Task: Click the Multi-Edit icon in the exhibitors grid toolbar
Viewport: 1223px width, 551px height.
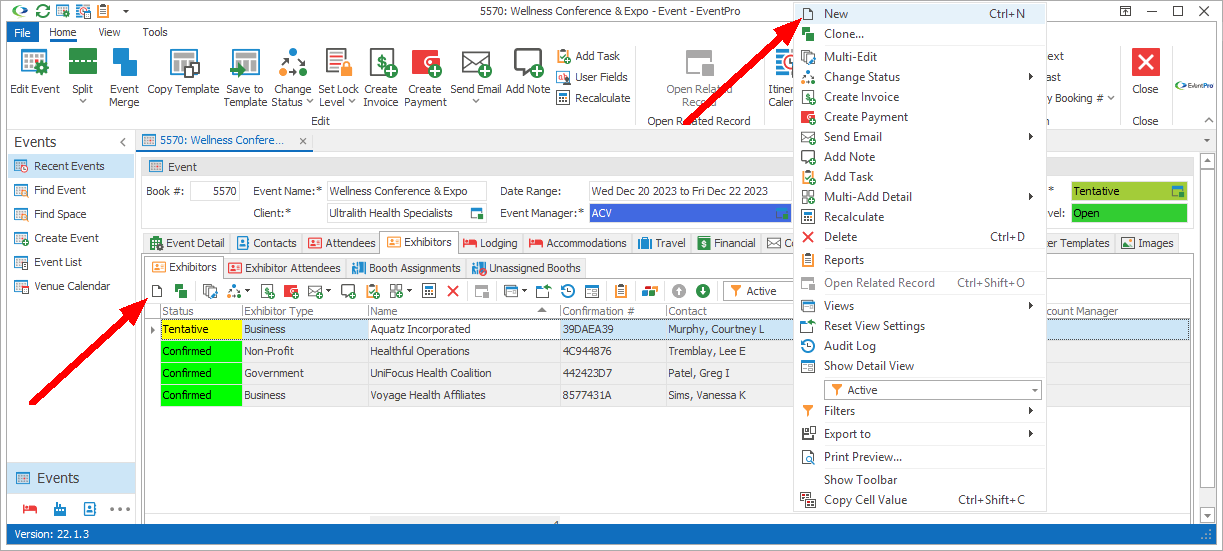Action: click(x=209, y=291)
